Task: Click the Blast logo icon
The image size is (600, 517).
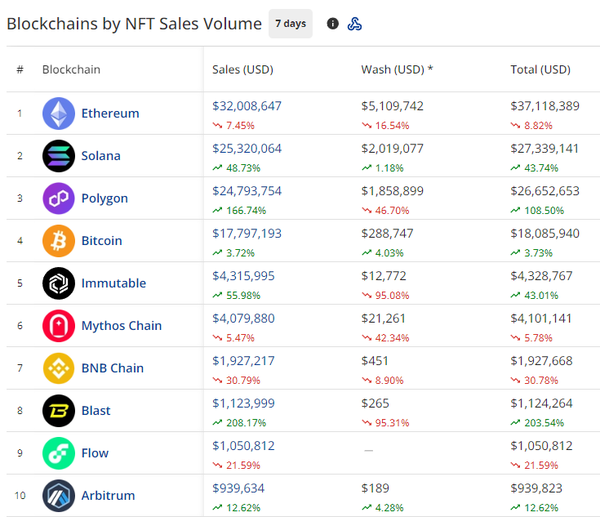Action: 58,411
